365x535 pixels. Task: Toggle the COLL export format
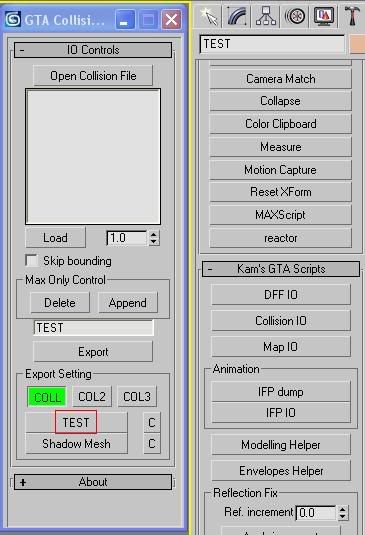(x=47, y=397)
